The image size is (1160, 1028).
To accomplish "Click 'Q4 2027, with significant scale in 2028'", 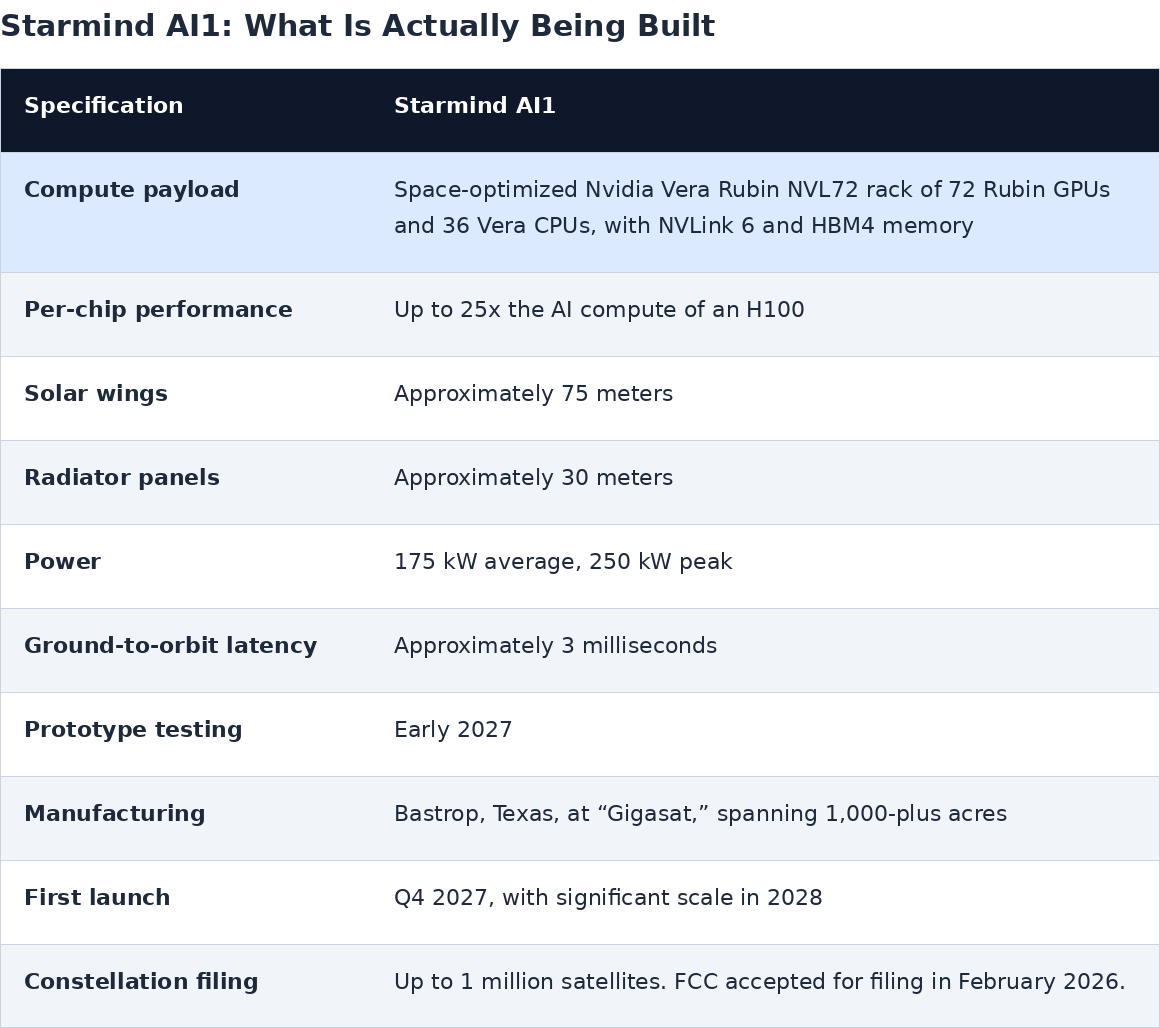I will coord(608,898).
